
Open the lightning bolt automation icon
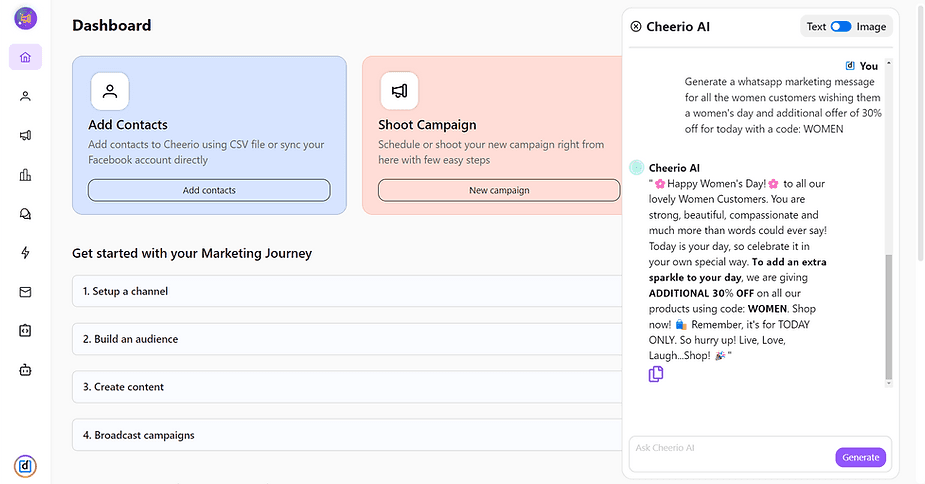click(25, 253)
